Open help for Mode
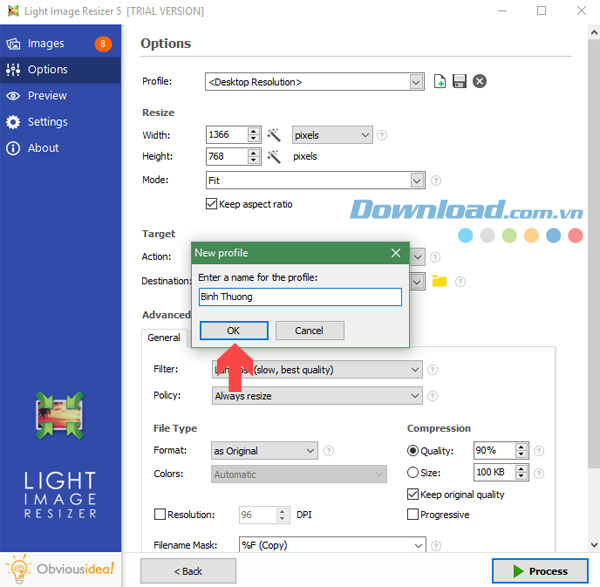This screenshot has width=600, height=587. (436, 180)
